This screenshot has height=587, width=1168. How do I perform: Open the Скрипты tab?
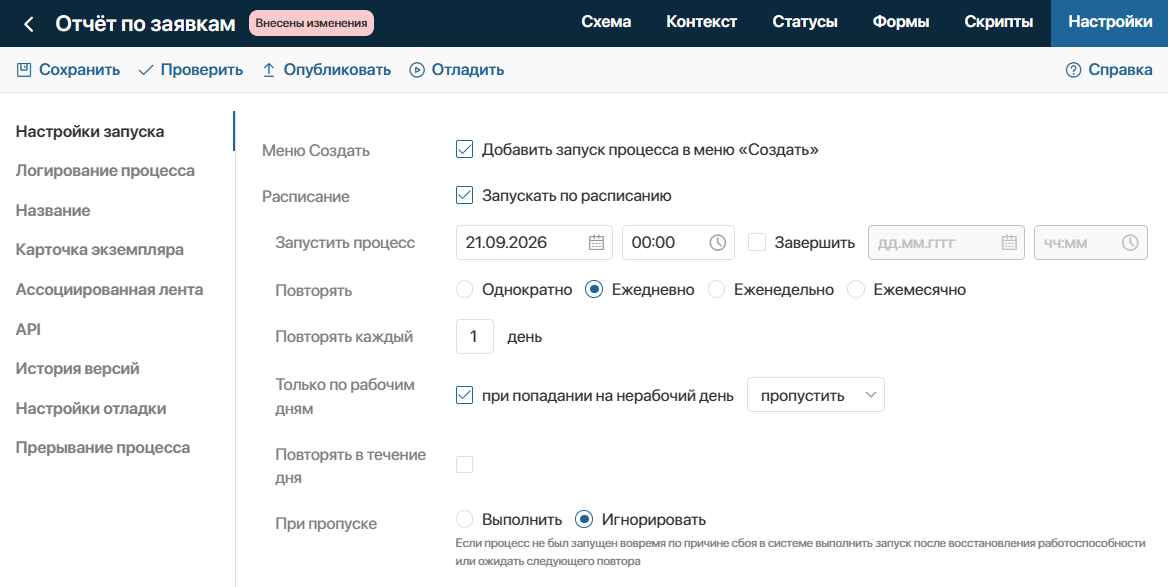(999, 22)
